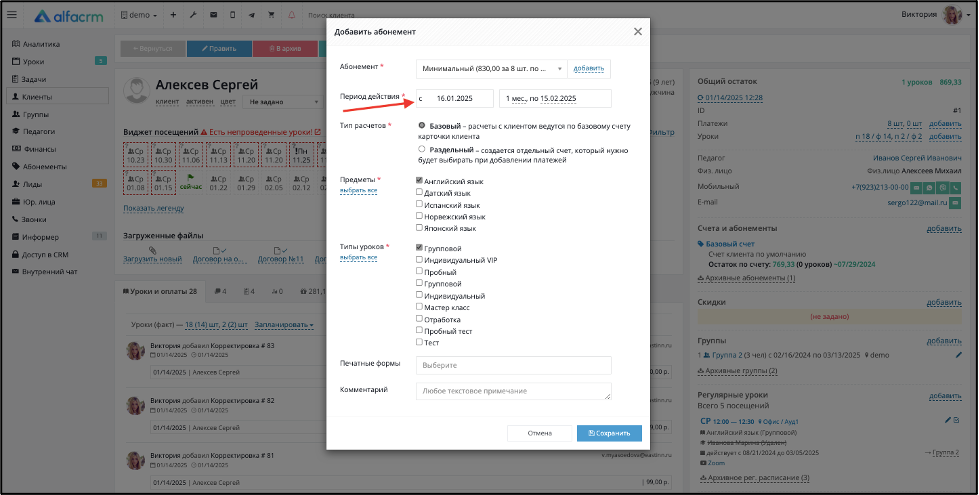979x495 pixels.
Task: Click the plus icon in top toolbar
Action: tap(173, 15)
